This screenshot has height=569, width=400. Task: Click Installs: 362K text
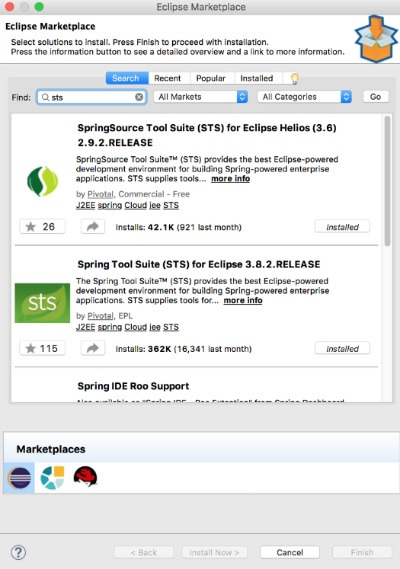tap(143, 349)
